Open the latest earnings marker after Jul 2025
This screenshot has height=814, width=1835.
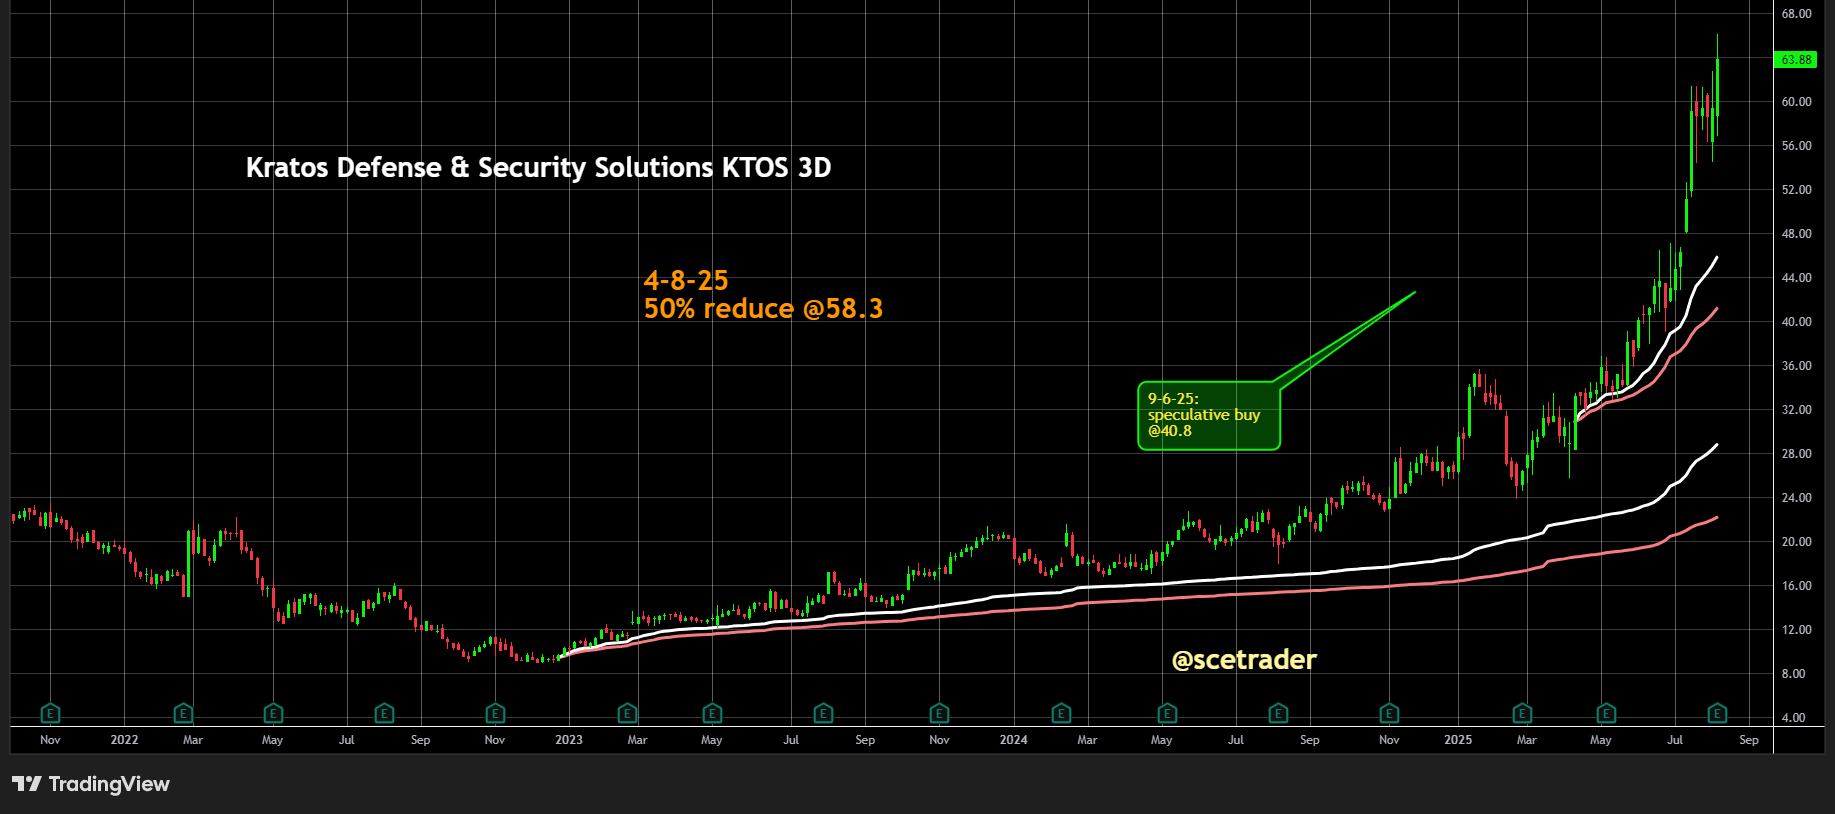[1717, 713]
